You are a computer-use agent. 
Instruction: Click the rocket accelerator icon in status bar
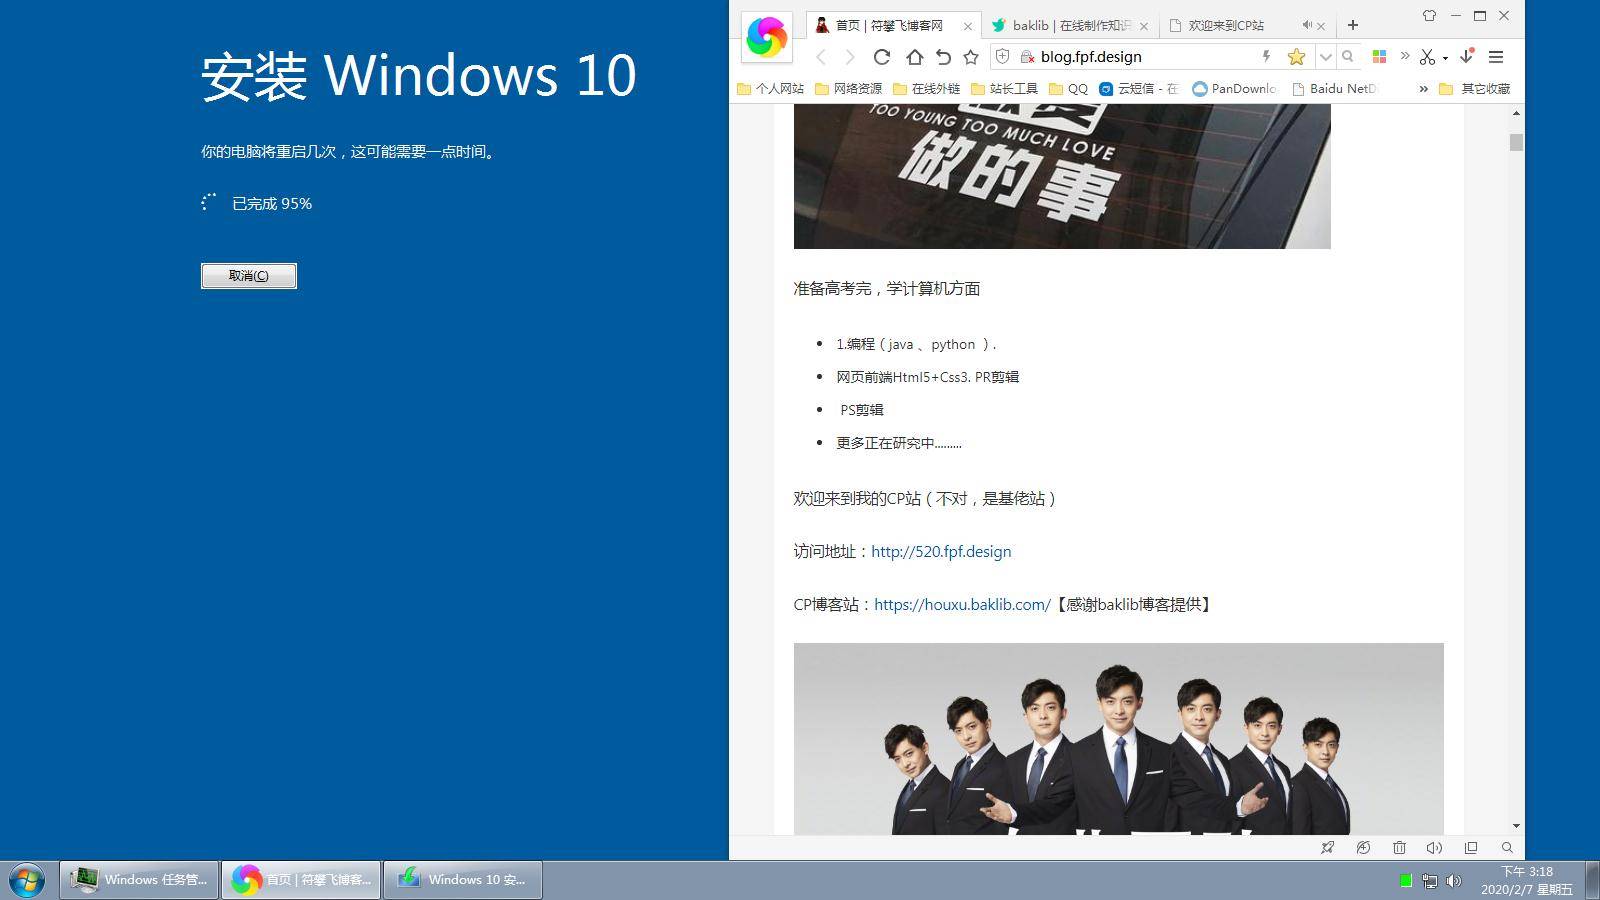click(1327, 847)
